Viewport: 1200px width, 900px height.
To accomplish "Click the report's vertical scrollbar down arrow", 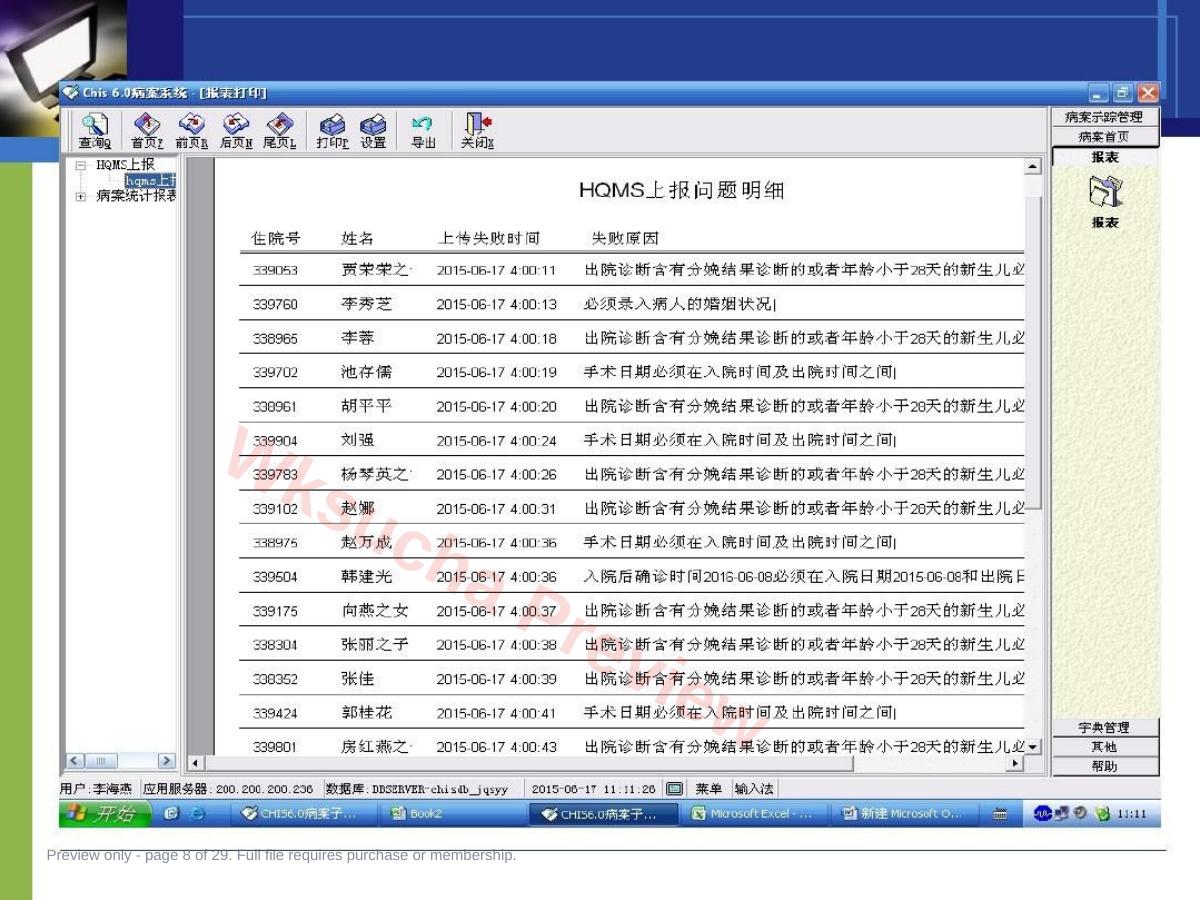I will point(1033,746).
